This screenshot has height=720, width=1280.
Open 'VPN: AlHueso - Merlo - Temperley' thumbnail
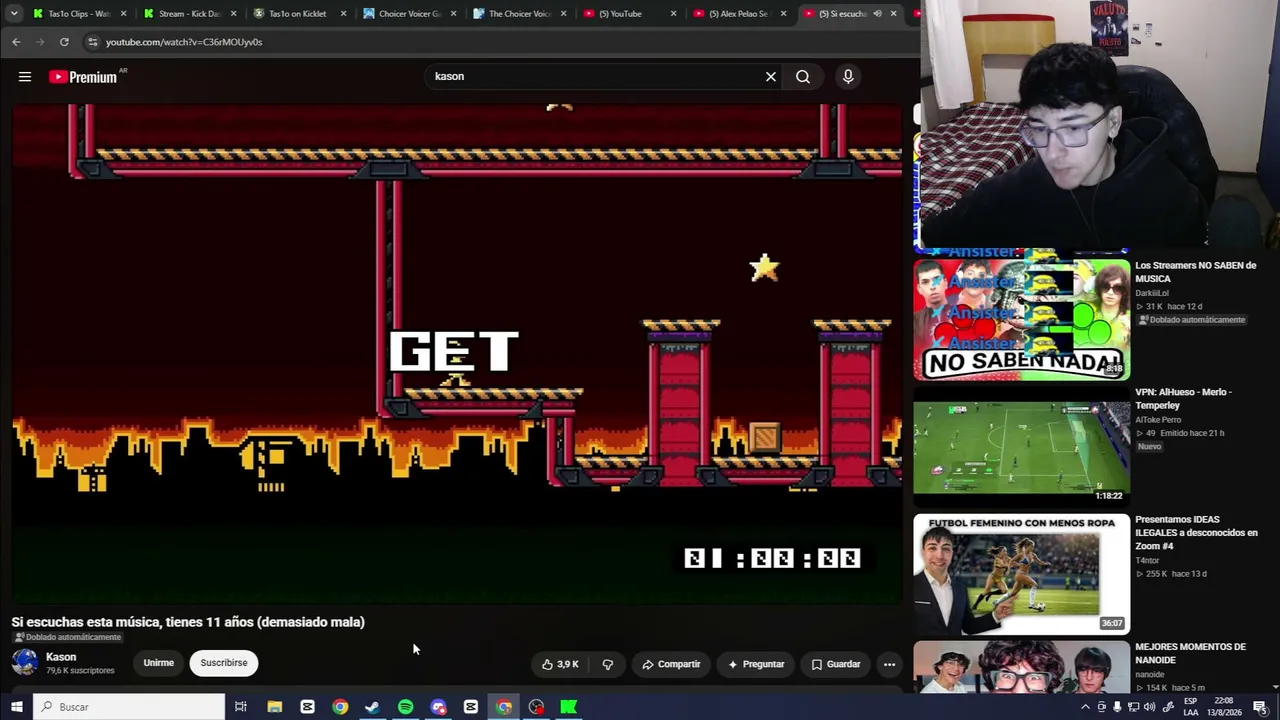click(x=1021, y=446)
